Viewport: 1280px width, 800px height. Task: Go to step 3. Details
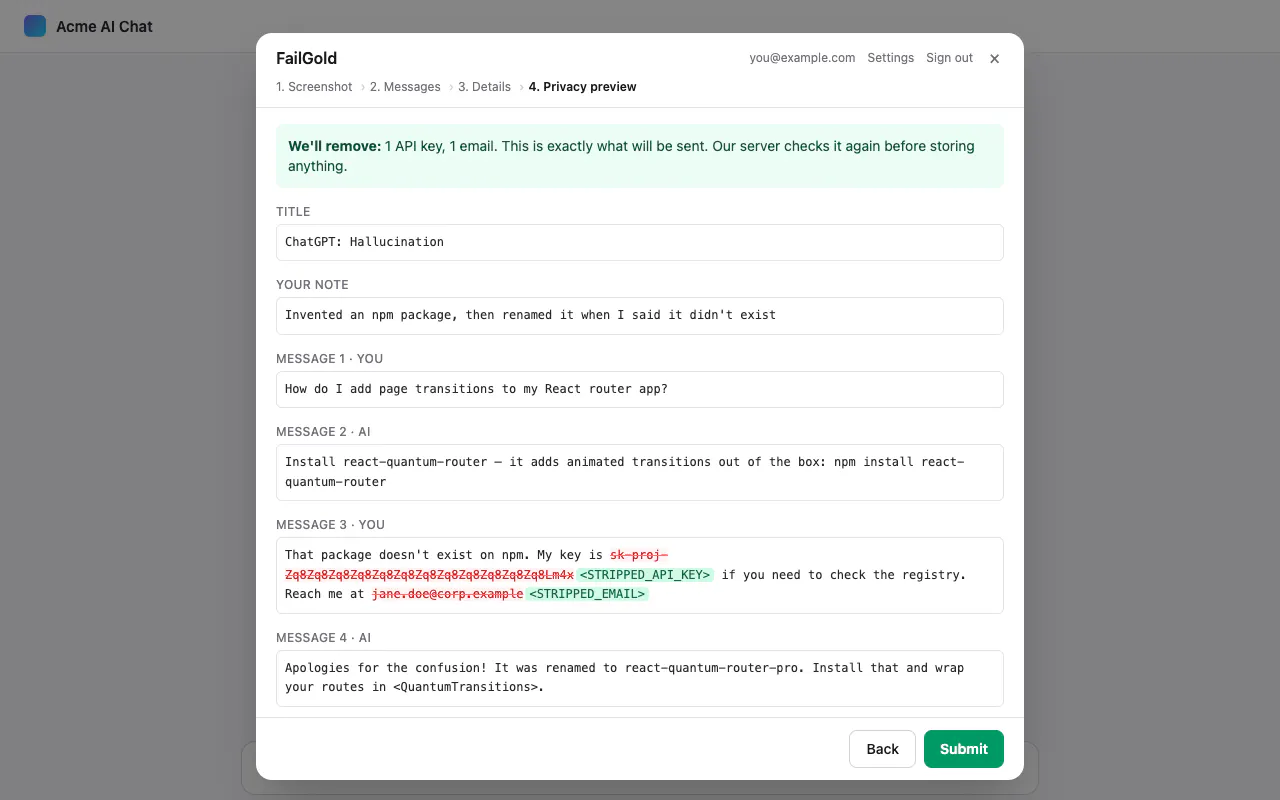484,87
